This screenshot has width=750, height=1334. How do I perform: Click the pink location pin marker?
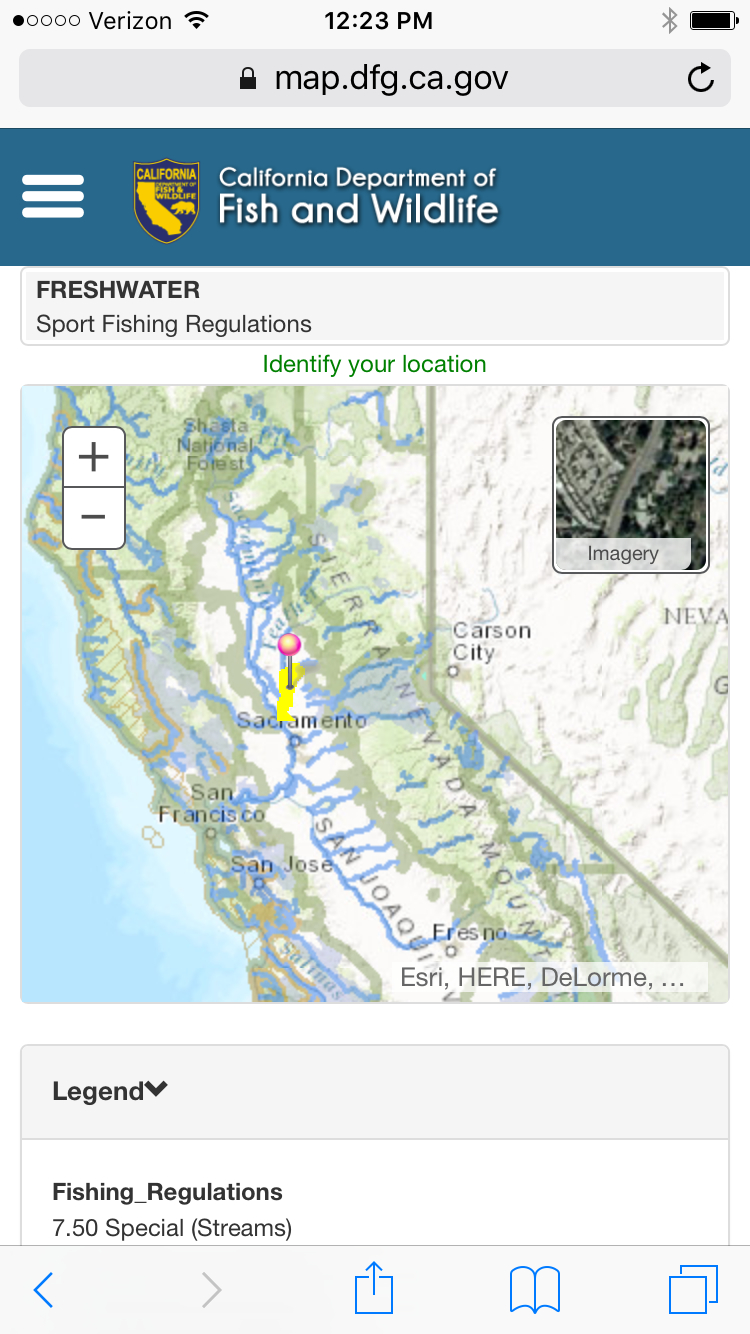point(289,645)
